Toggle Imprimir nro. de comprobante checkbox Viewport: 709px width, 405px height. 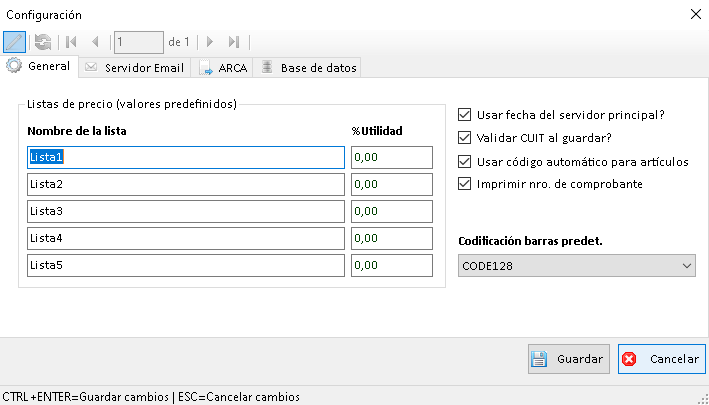(464, 184)
